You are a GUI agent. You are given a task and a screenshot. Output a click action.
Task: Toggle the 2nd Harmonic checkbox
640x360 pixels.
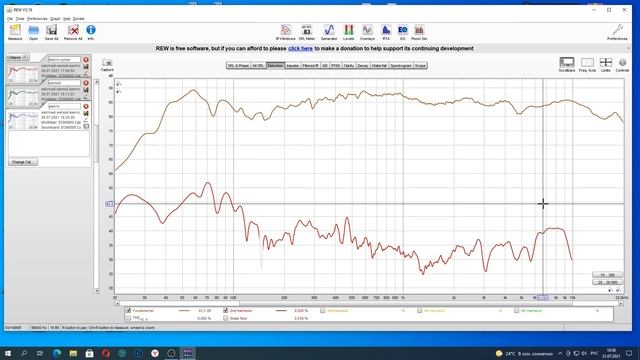pos(225,311)
